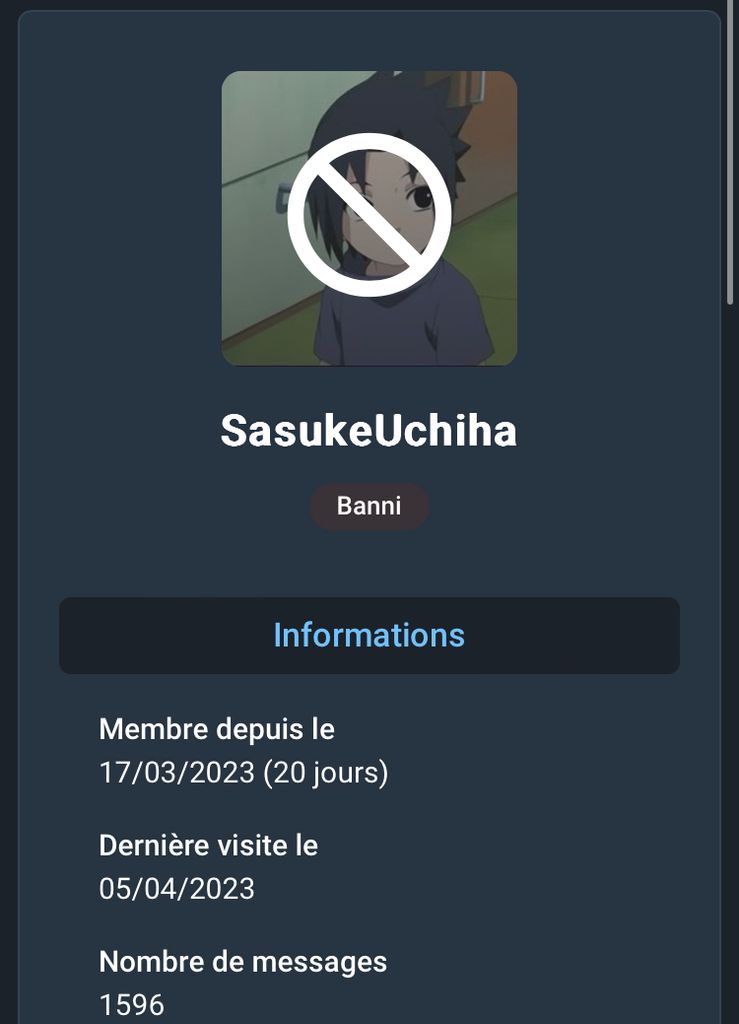This screenshot has width=739, height=1024.
Task: Click the "Dernière visite le" label
Action: click(x=208, y=845)
